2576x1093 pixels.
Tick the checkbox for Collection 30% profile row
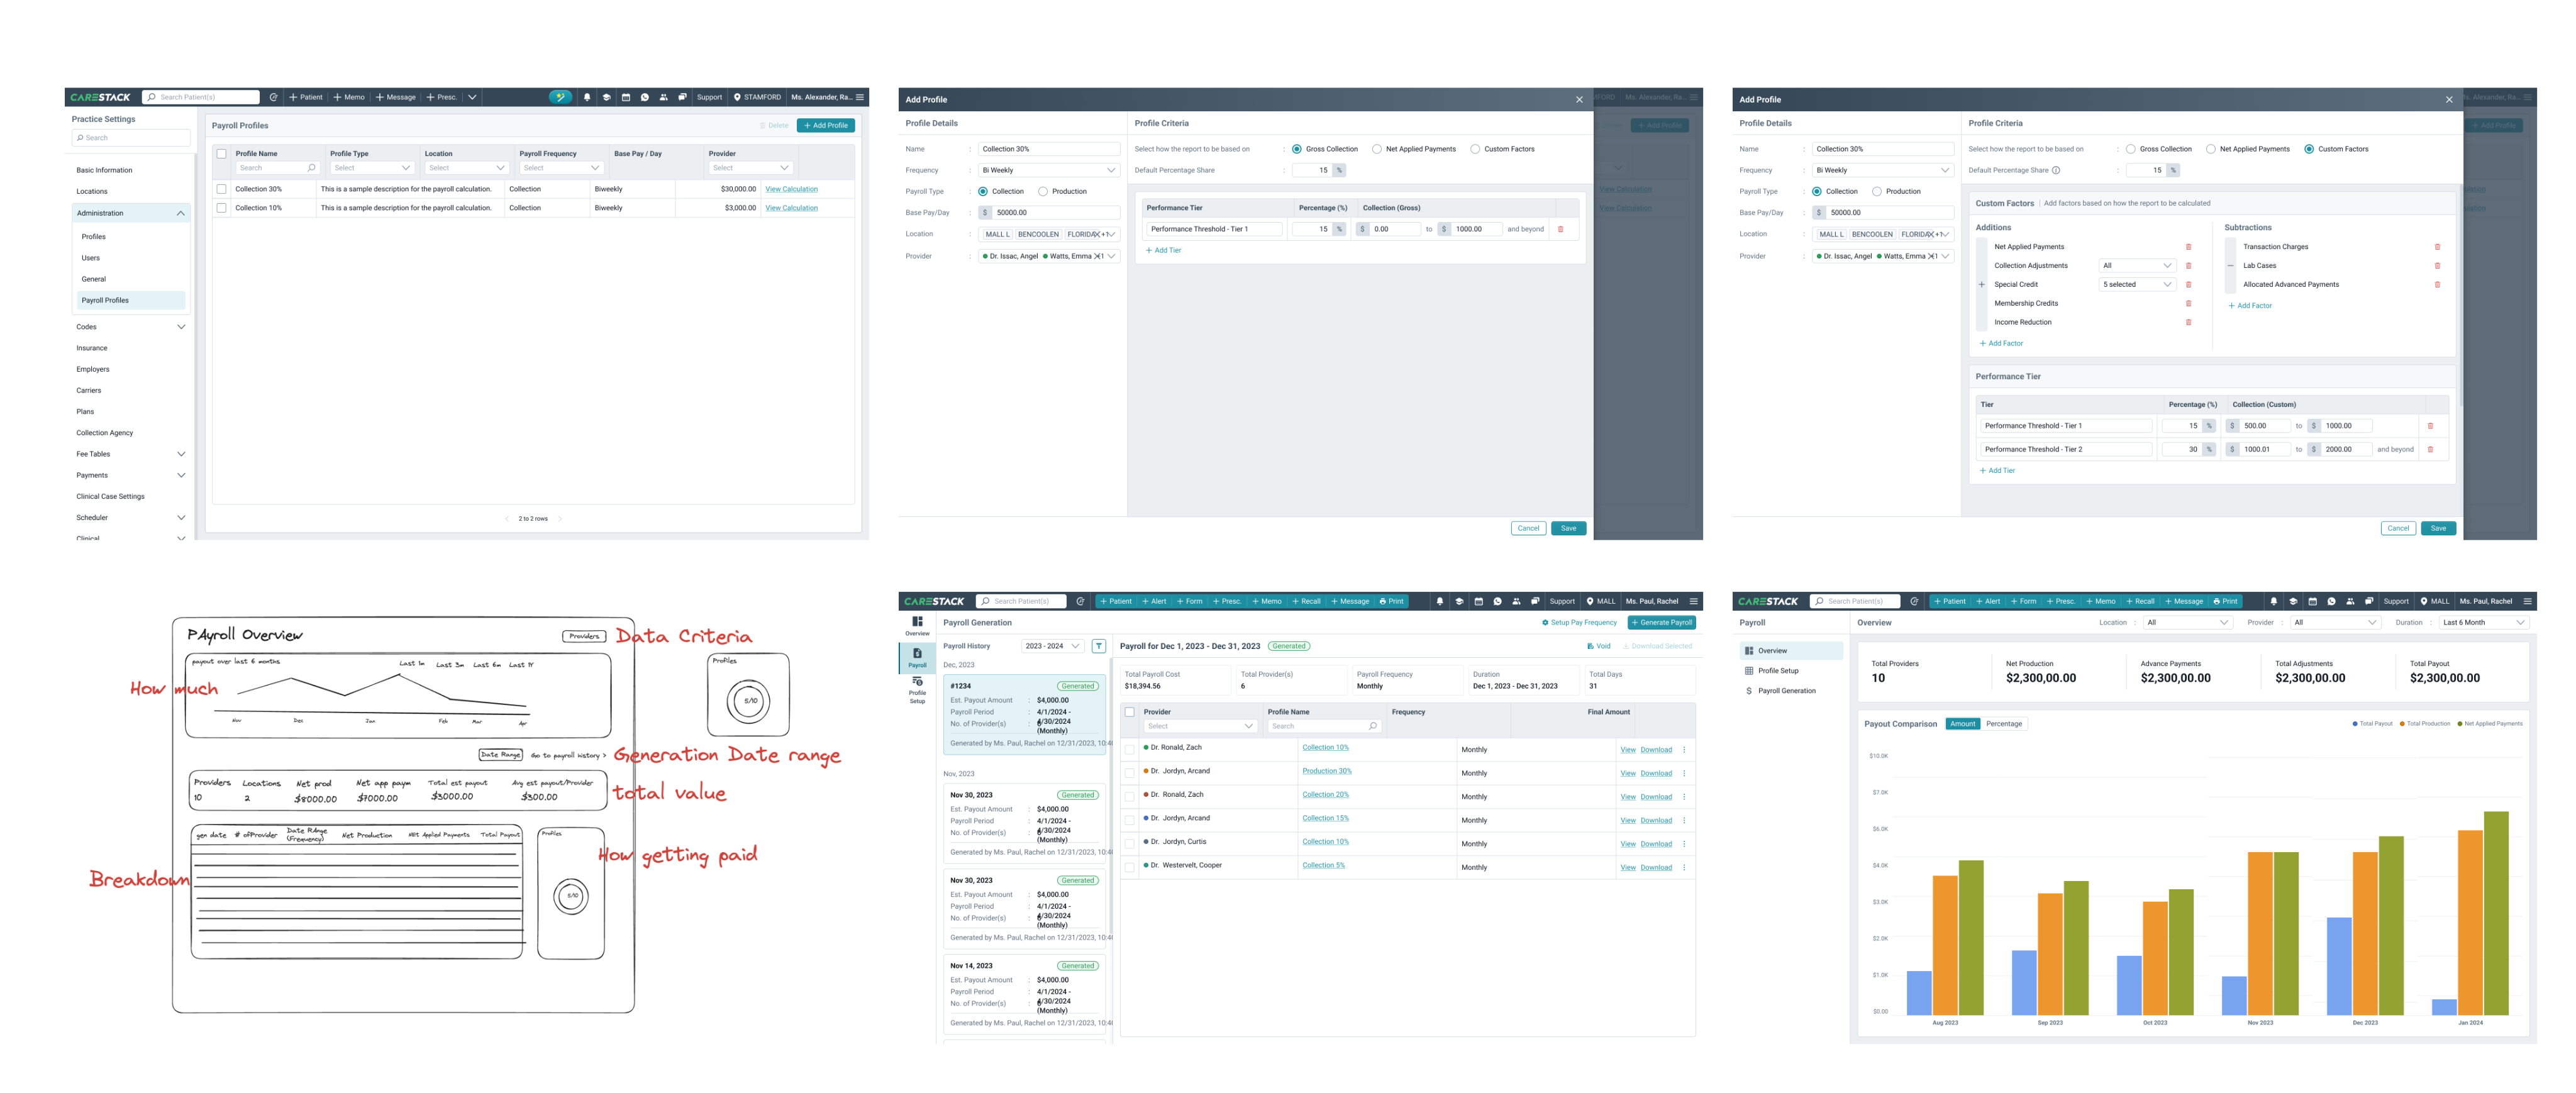pyautogui.click(x=221, y=189)
